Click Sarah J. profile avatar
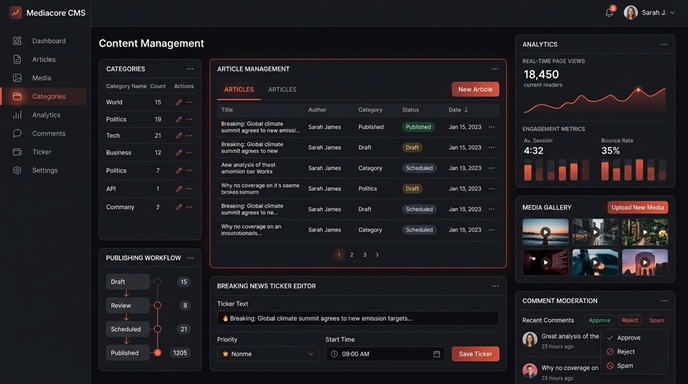688x384 pixels. point(631,12)
